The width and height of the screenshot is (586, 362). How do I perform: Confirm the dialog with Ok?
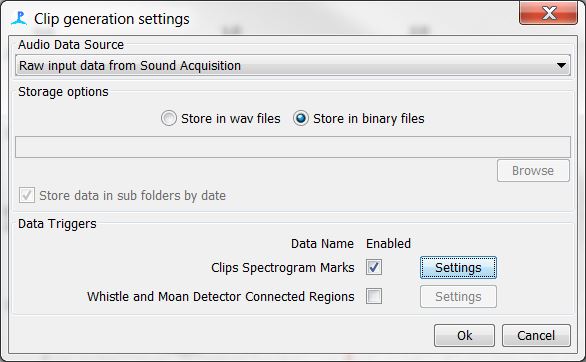click(464, 335)
